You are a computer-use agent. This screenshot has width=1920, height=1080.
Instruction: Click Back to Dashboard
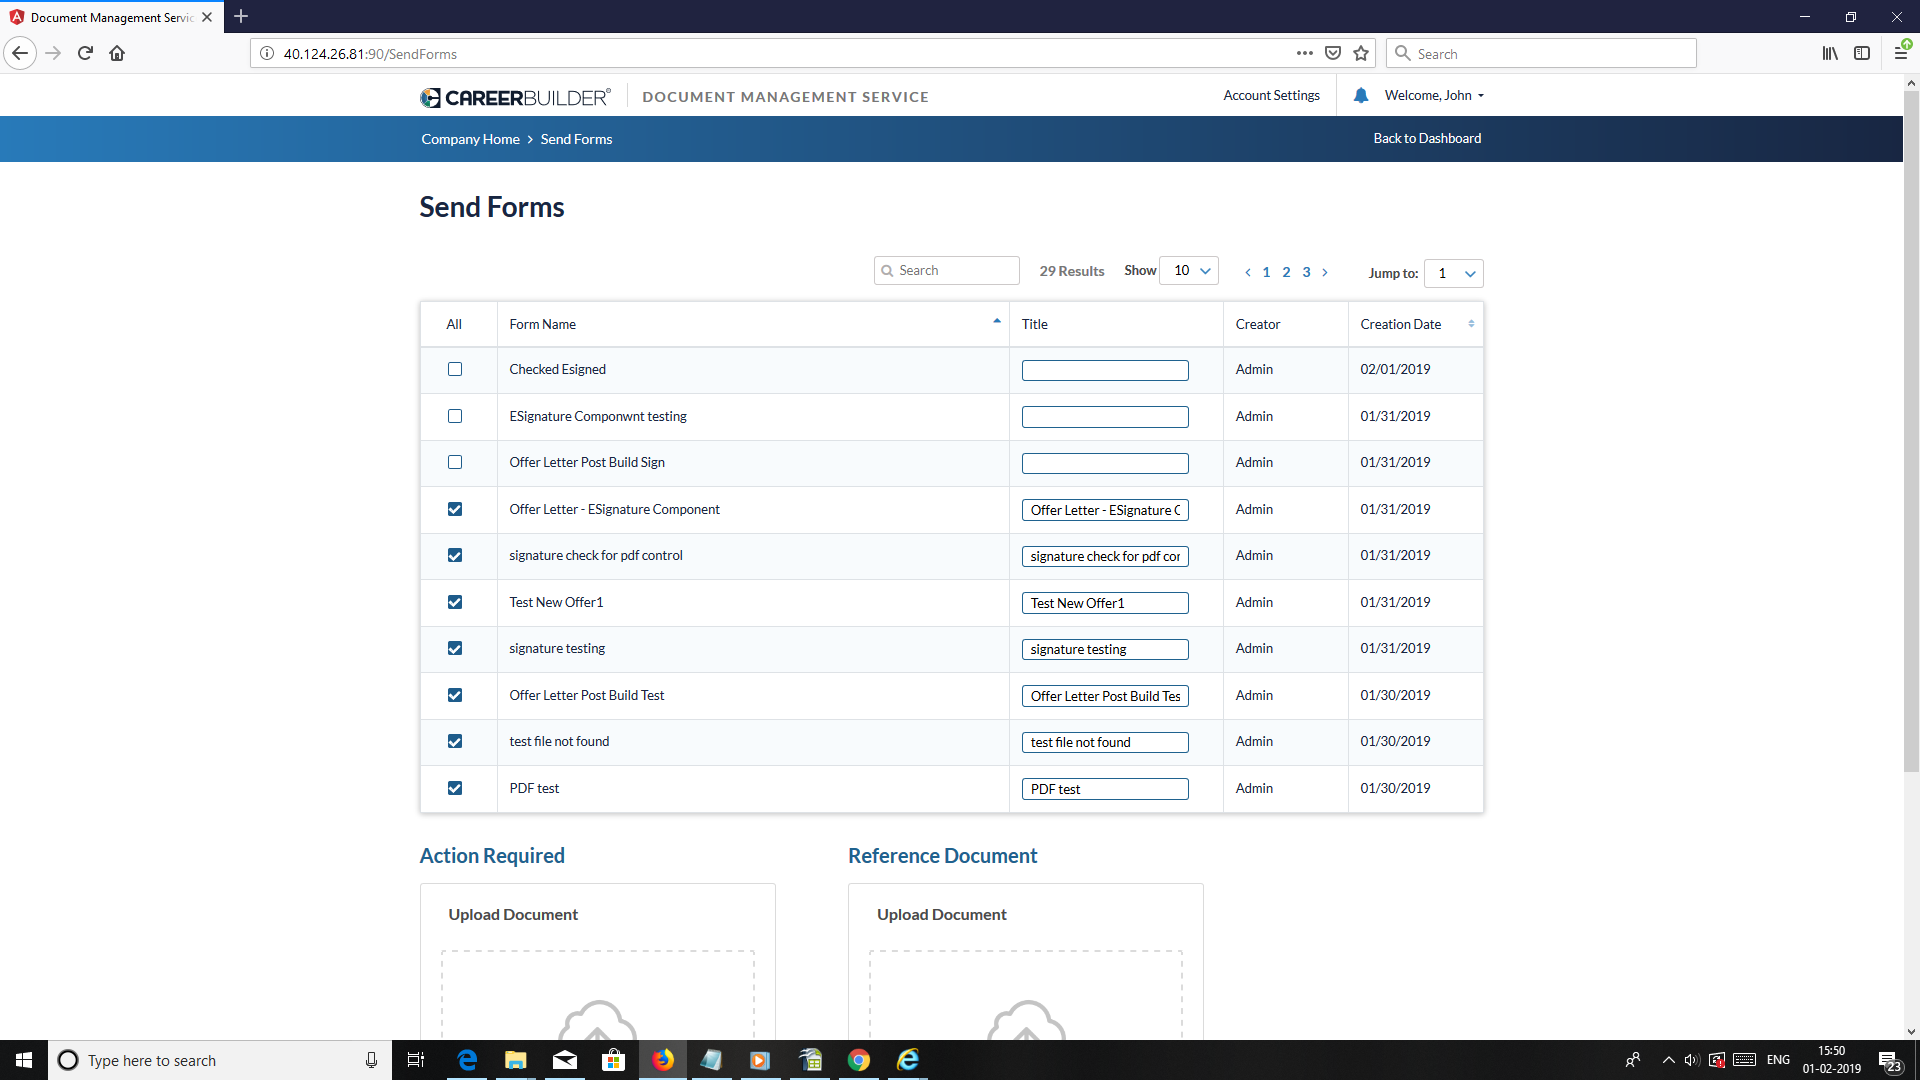coord(1427,138)
